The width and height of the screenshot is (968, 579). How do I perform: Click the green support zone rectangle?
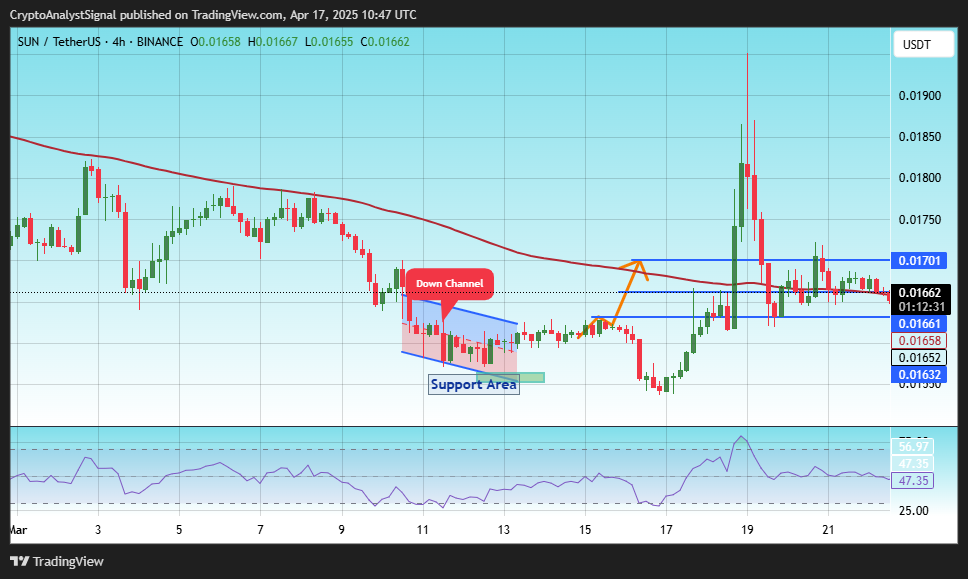(511, 377)
